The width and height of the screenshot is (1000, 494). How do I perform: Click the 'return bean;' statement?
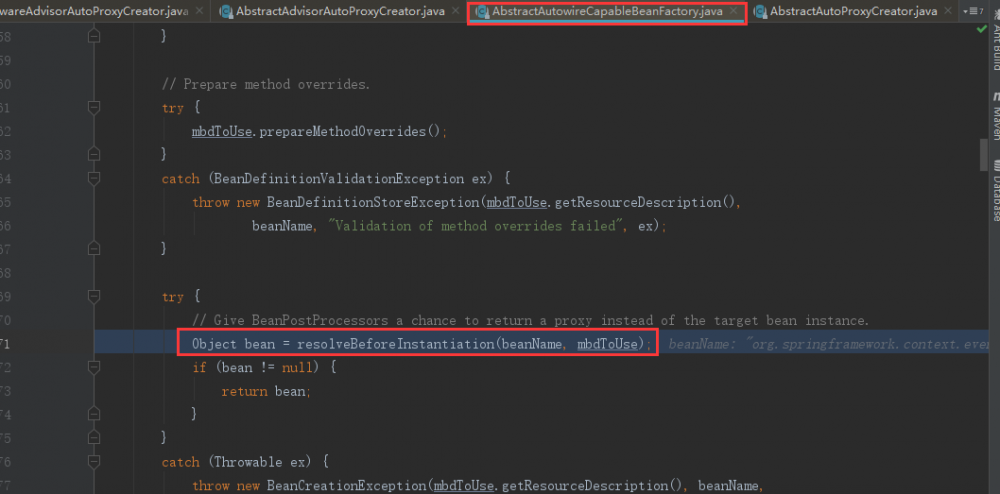click(x=266, y=391)
